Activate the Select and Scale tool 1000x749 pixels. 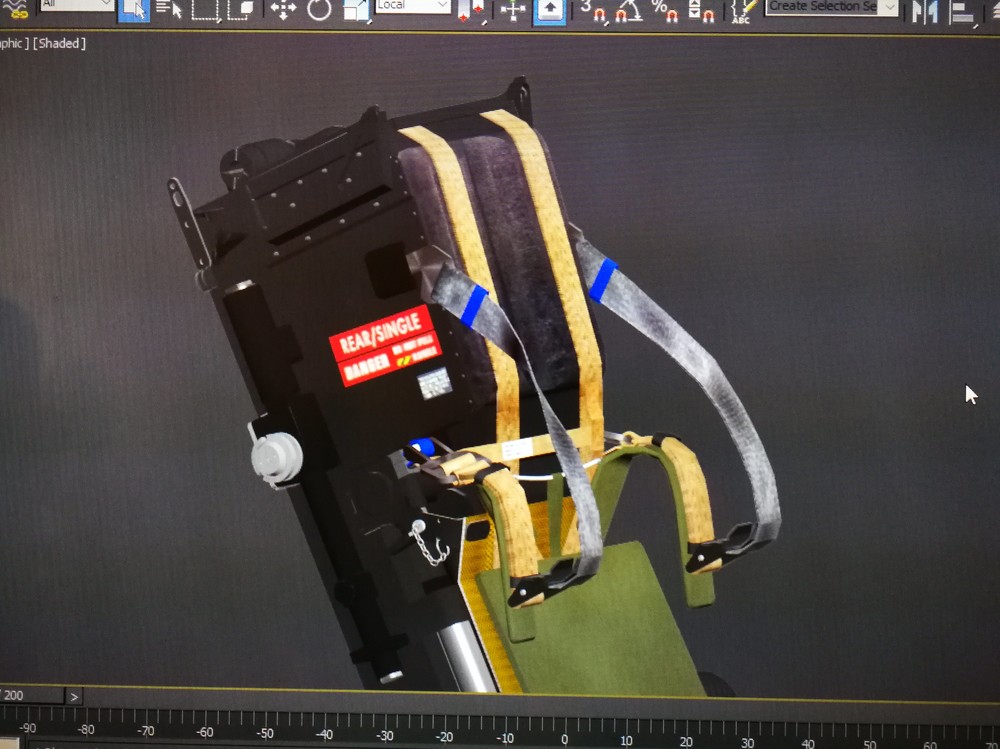pos(356,10)
